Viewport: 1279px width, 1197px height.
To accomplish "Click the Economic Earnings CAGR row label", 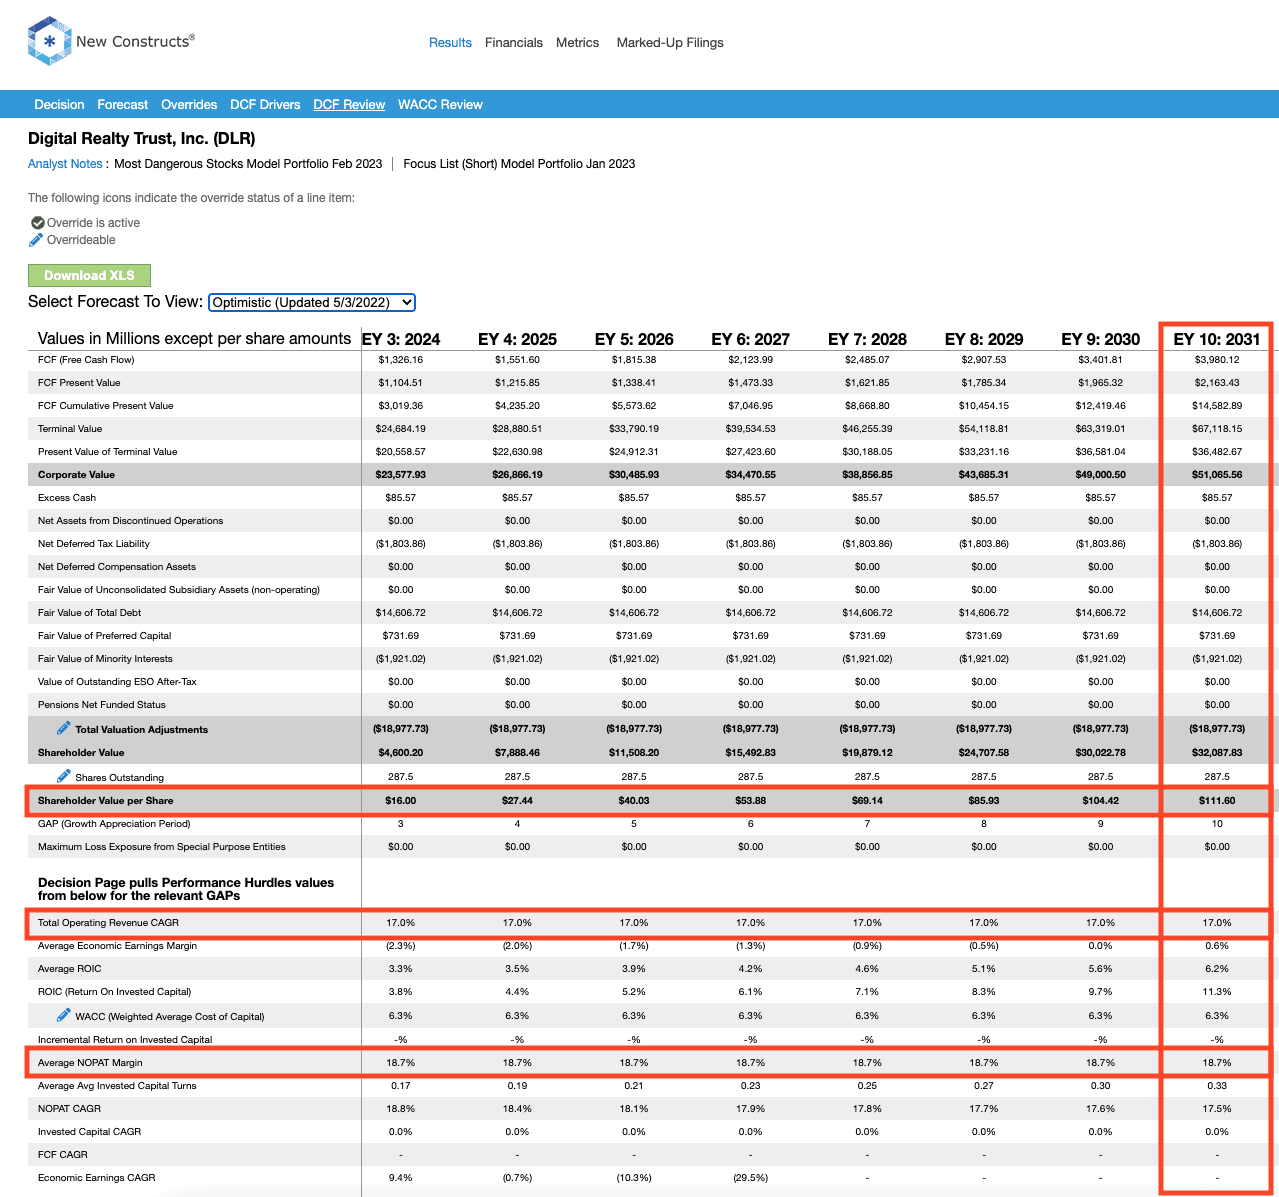I will [x=97, y=1178].
